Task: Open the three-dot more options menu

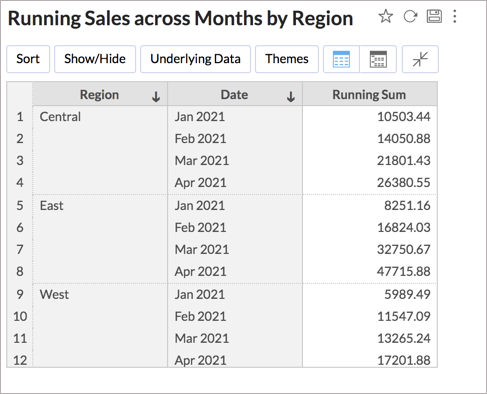Action: click(455, 16)
